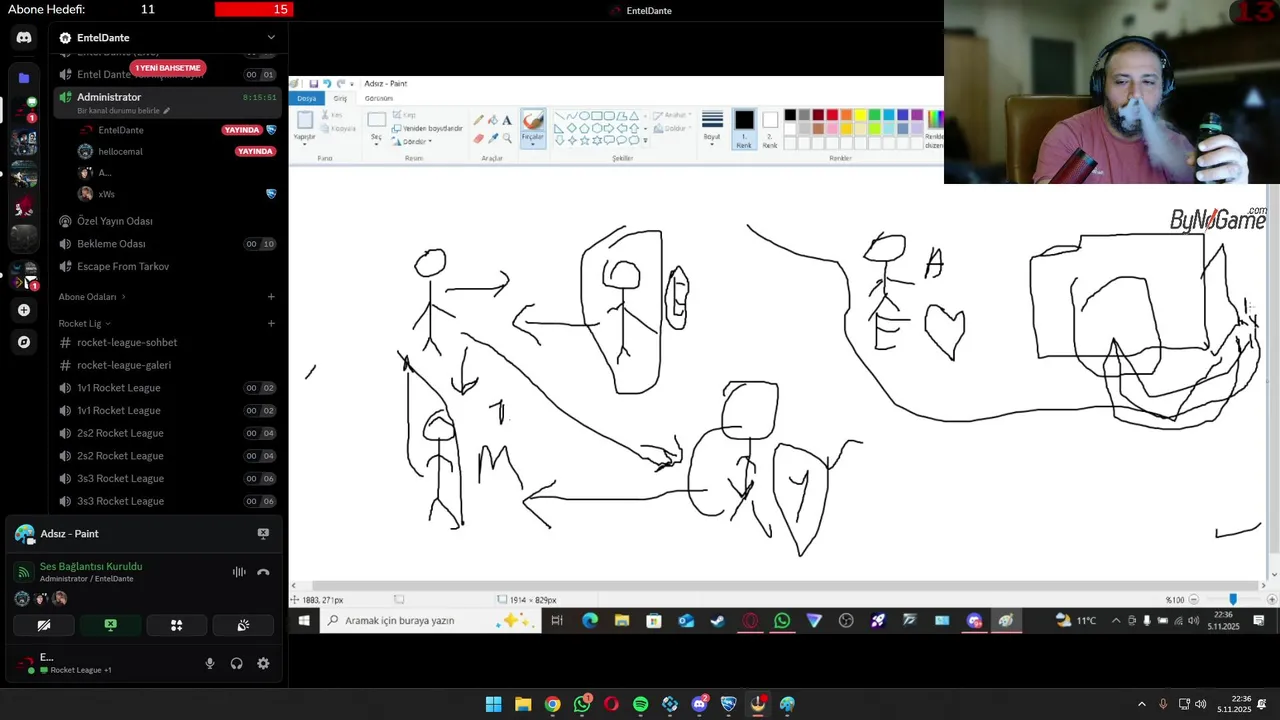The width and height of the screenshot is (1280, 720).
Task: Open Discord user settings gear
Action: [x=263, y=663]
